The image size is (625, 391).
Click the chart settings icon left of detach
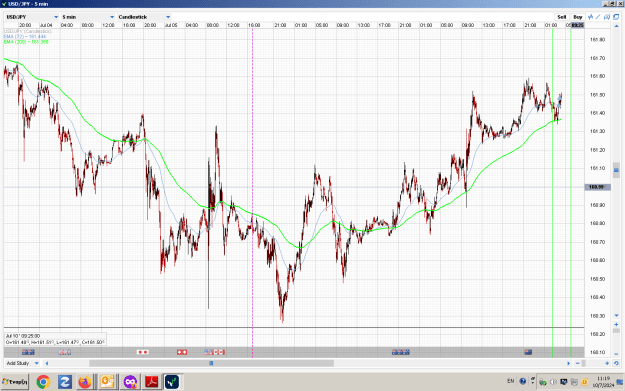coord(607,17)
